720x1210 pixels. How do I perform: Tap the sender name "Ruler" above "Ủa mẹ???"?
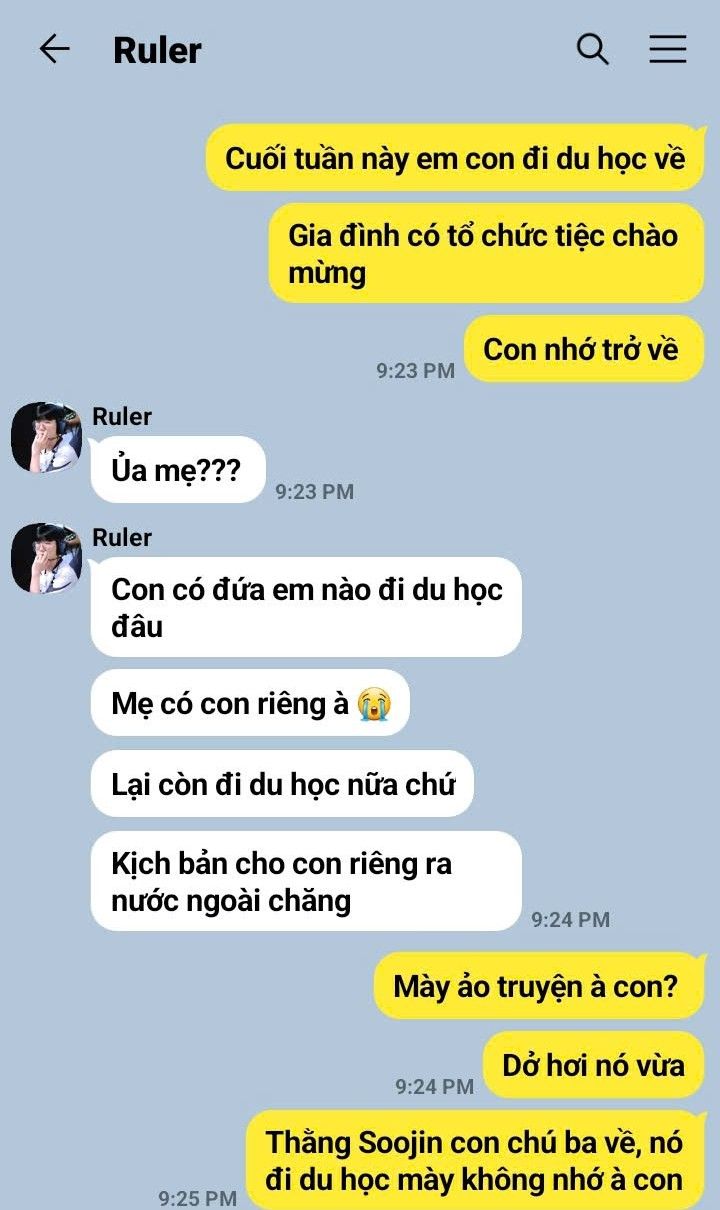[122, 416]
